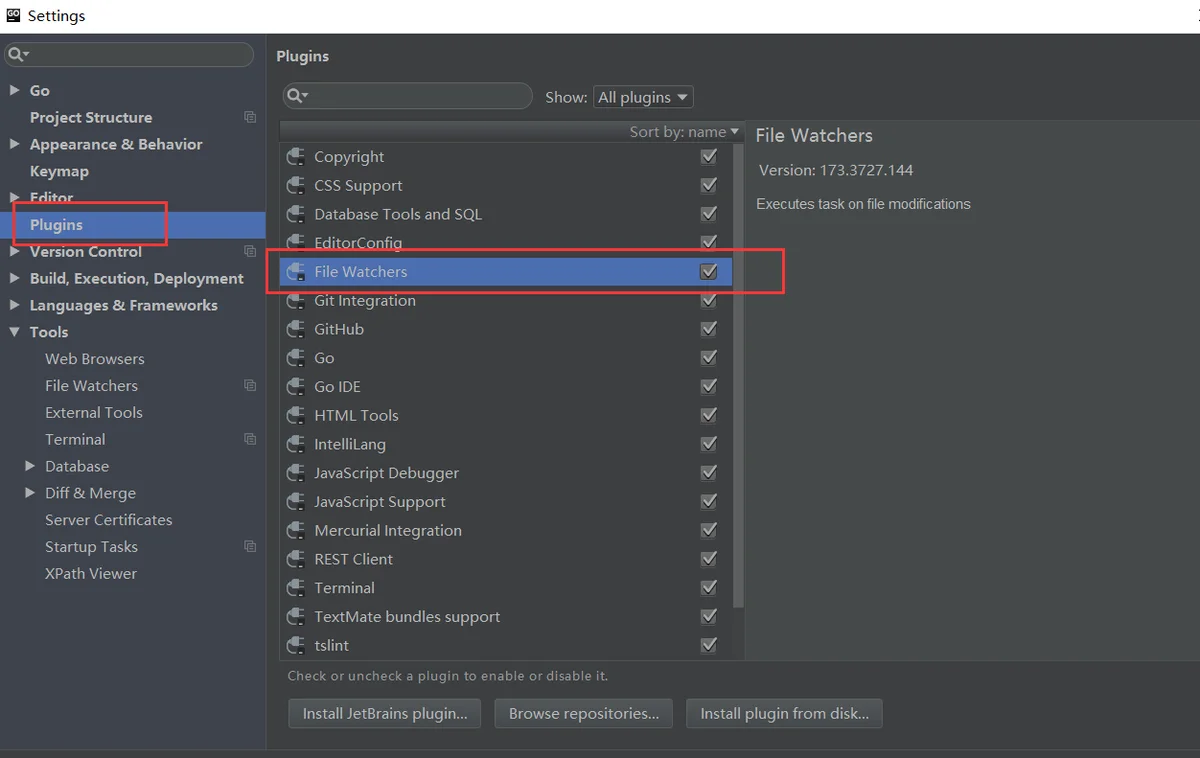The height and width of the screenshot is (758, 1200).
Task: Toggle the File Watchers plugin checkbox
Action: 709,272
